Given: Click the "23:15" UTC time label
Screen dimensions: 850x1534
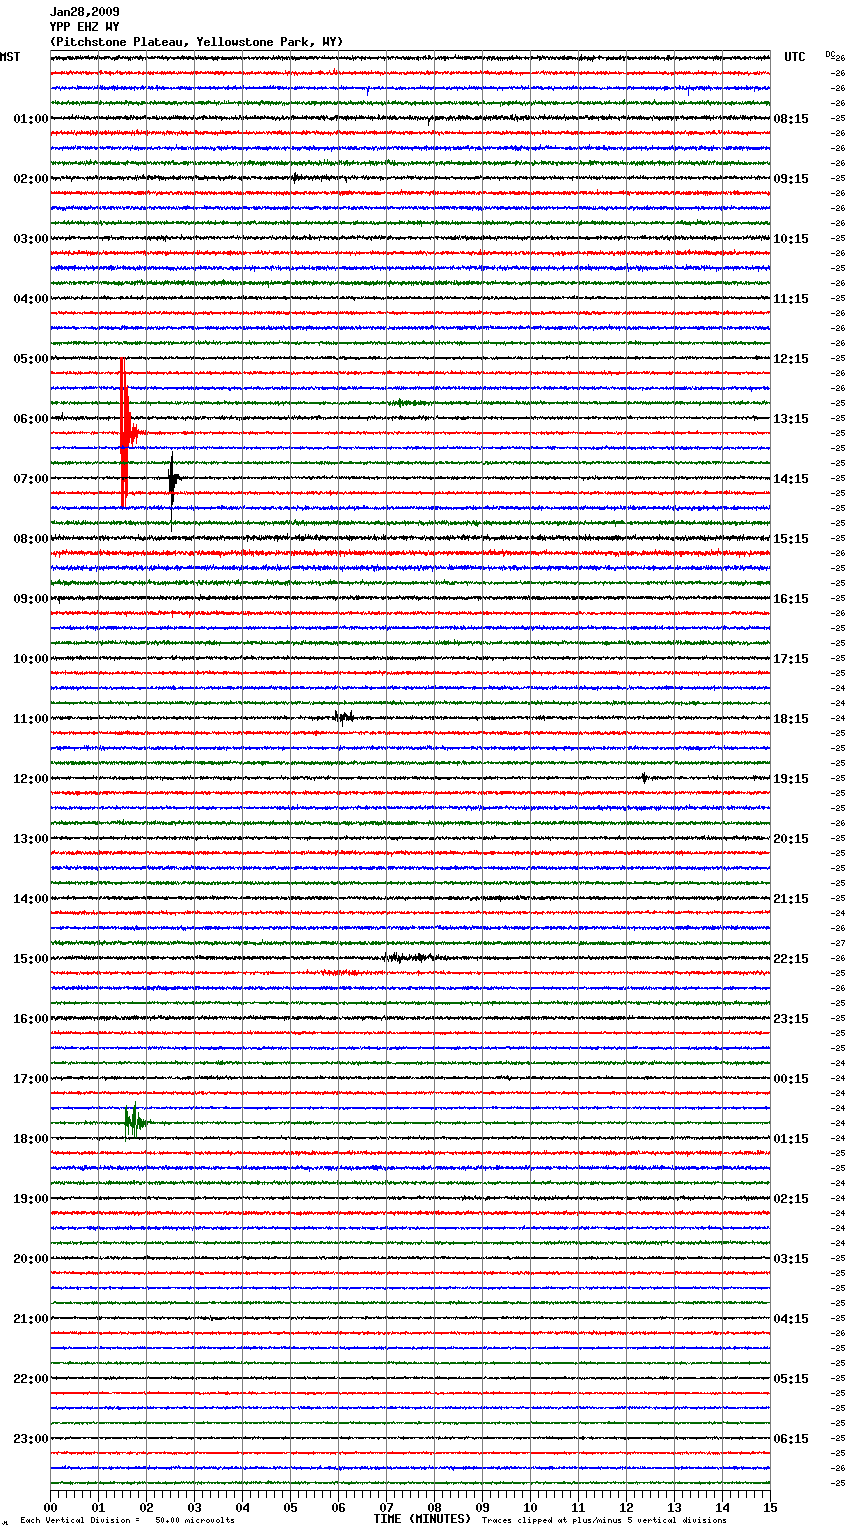Looking at the screenshot, I should (x=791, y=1019).
